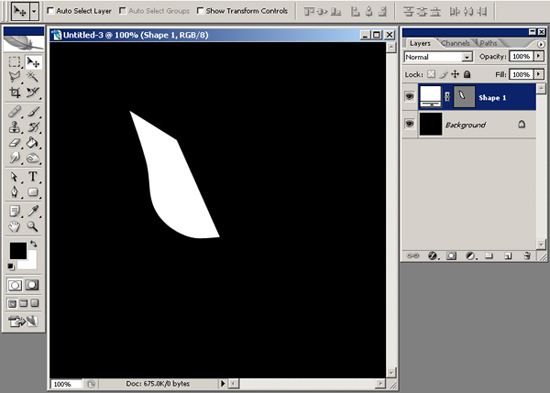Select the Rectangular Marquee tool

click(x=14, y=62)
